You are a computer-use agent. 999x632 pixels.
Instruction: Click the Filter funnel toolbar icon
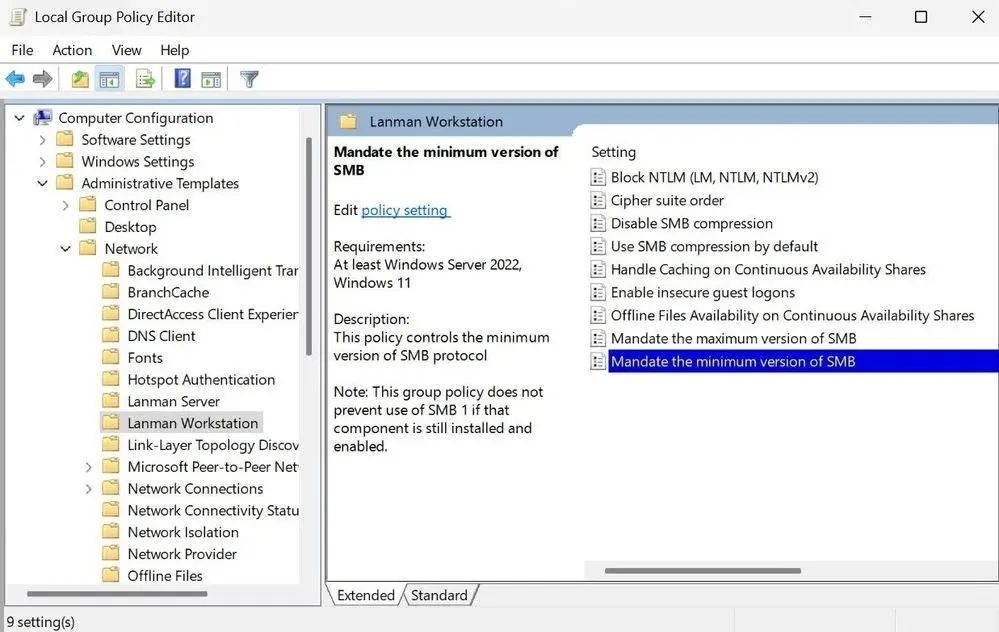(x=249, y=79)
